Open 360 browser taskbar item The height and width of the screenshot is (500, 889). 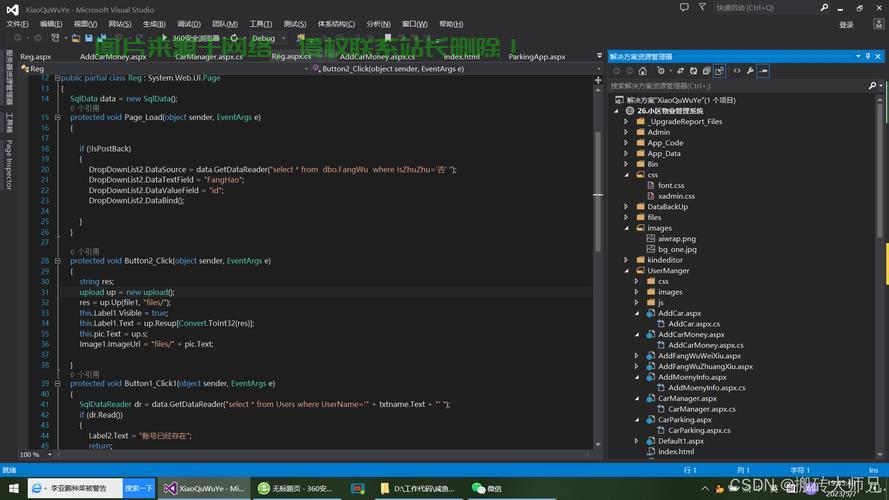pyautogui.click(x=295, y=488)
